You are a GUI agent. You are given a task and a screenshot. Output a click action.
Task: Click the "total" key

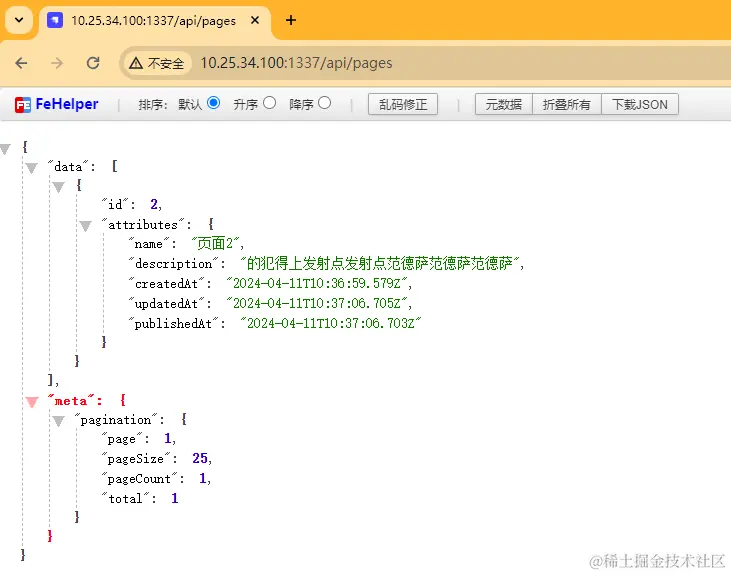(x=125, y=499)
